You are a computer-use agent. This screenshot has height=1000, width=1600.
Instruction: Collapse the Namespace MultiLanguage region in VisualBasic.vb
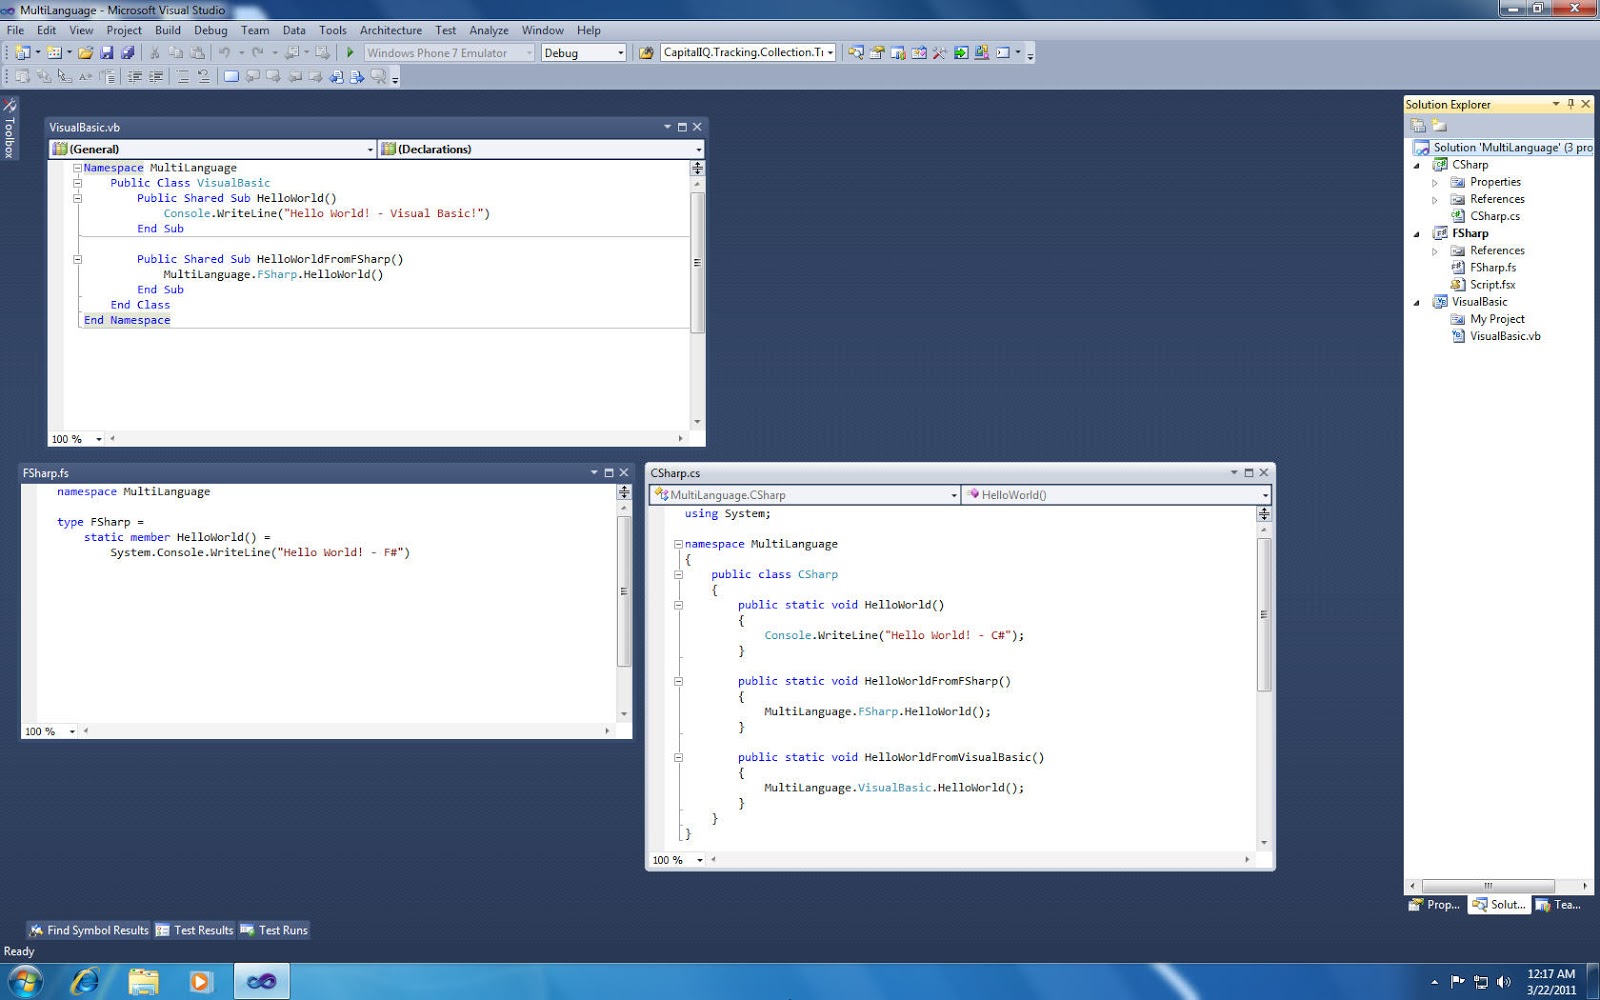(x=77, y=167)
